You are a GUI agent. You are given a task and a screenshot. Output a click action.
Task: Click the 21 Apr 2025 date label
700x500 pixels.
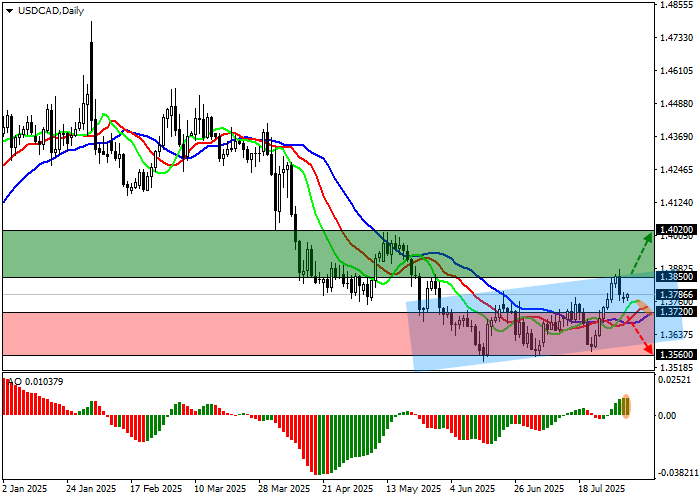(x=348, y=489)
